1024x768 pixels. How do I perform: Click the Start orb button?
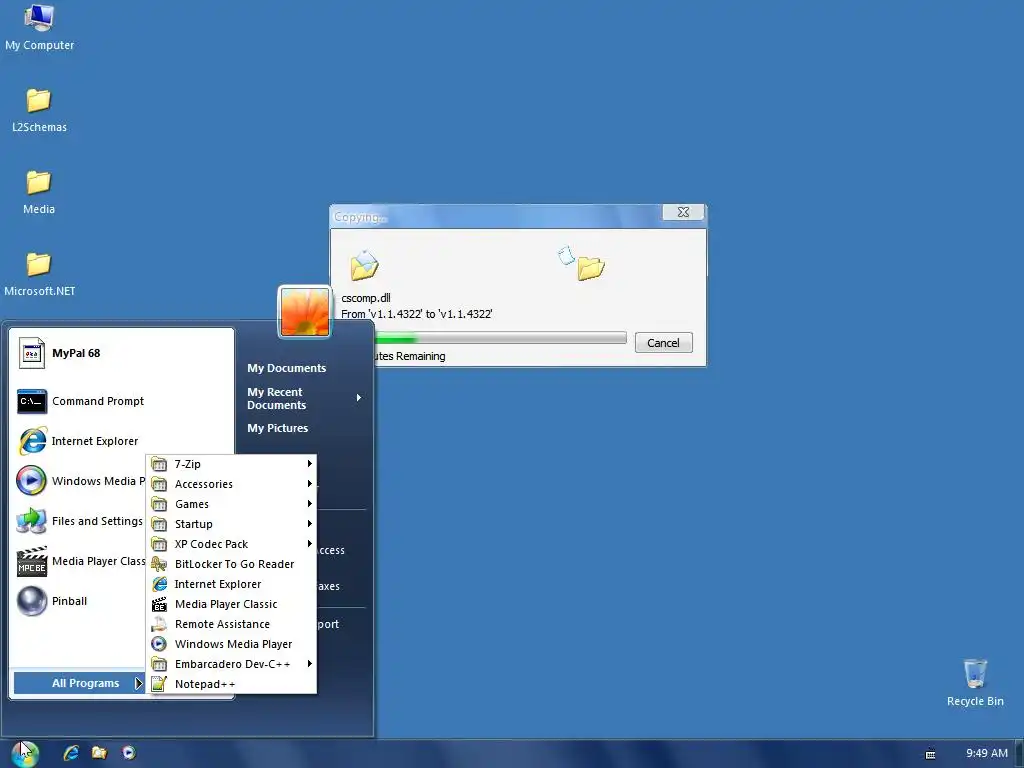pyautogui.click(x=25, y=753)
